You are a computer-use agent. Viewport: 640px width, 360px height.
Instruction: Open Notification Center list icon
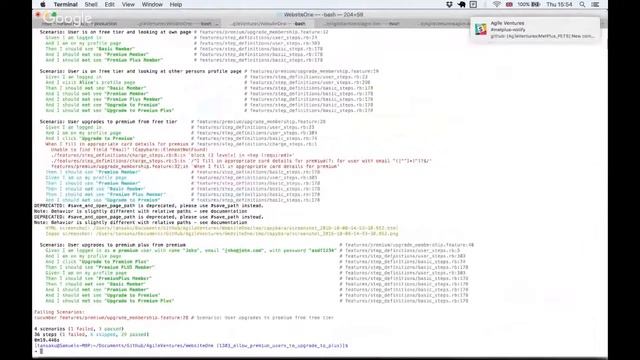point(595,4)
